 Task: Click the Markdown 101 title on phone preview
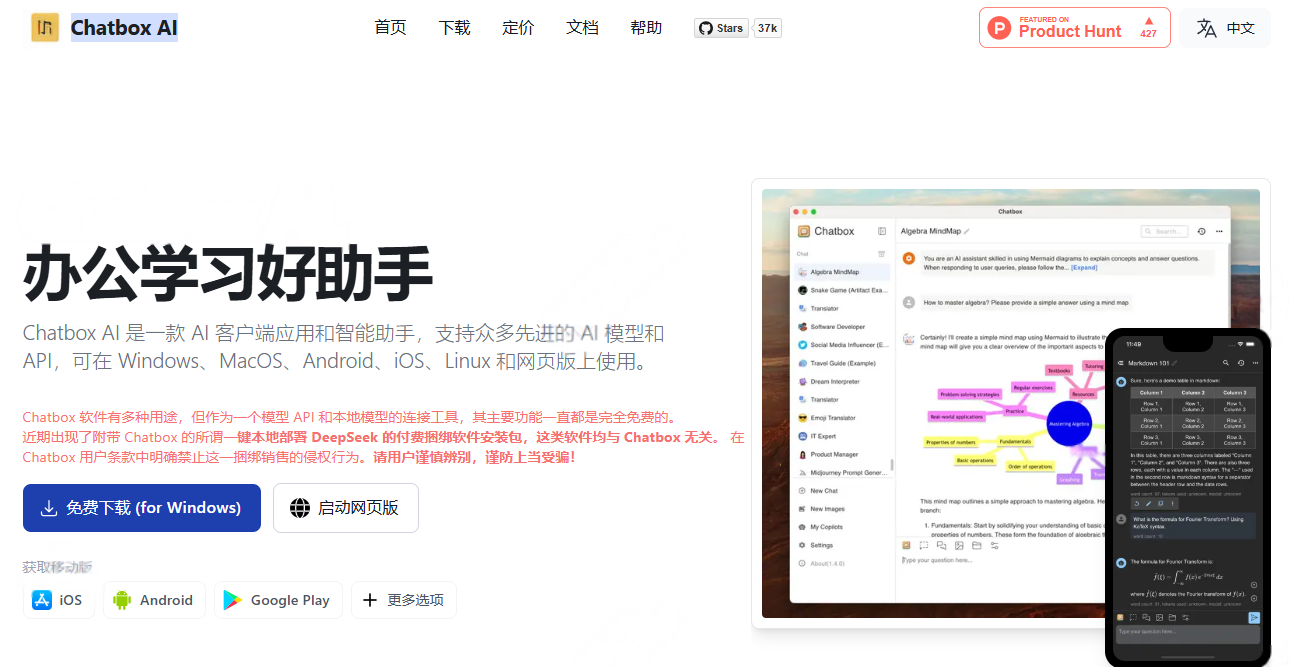pyautogui.click(x=1150, y=363)
